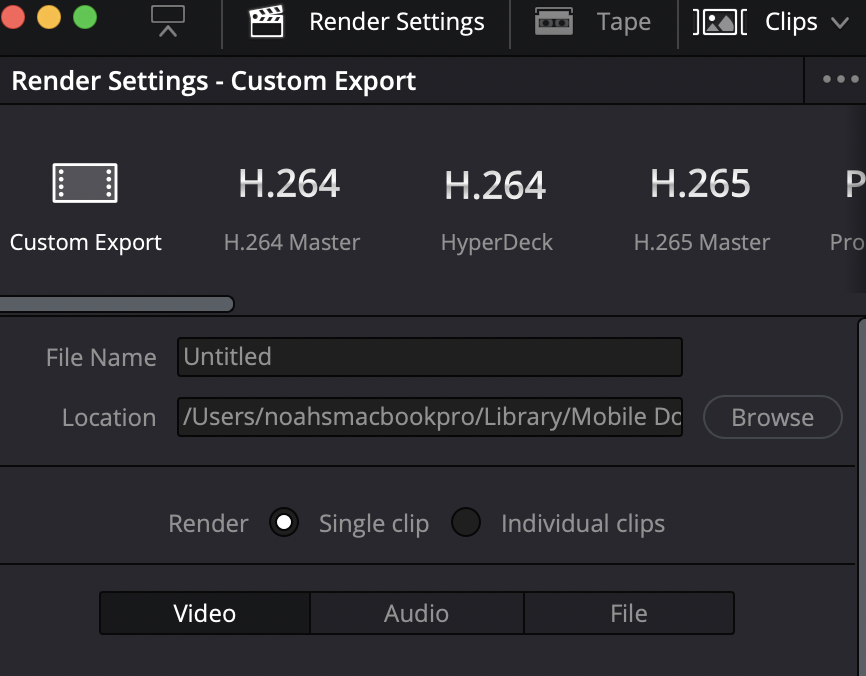The height and width of the screenshot is (676, 866).
Task: Click the 'H.264 Master' label text
Action: click(x=292, y=242)
